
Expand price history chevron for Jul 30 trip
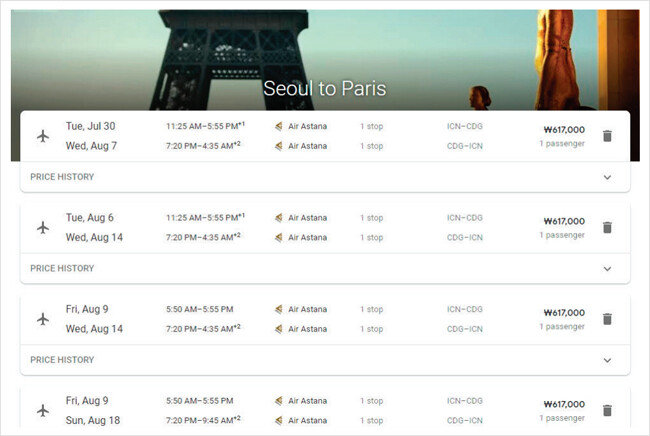click(x=607, y=177)
